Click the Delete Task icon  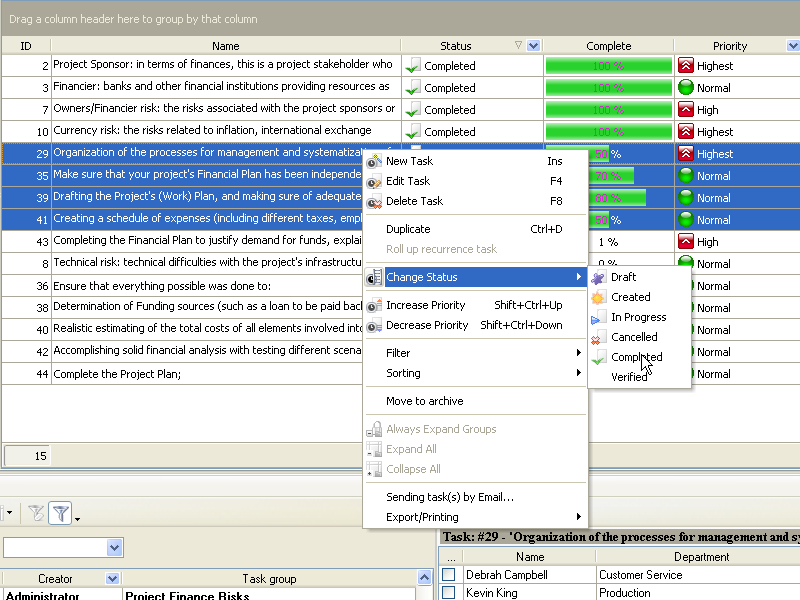point(374,201)
